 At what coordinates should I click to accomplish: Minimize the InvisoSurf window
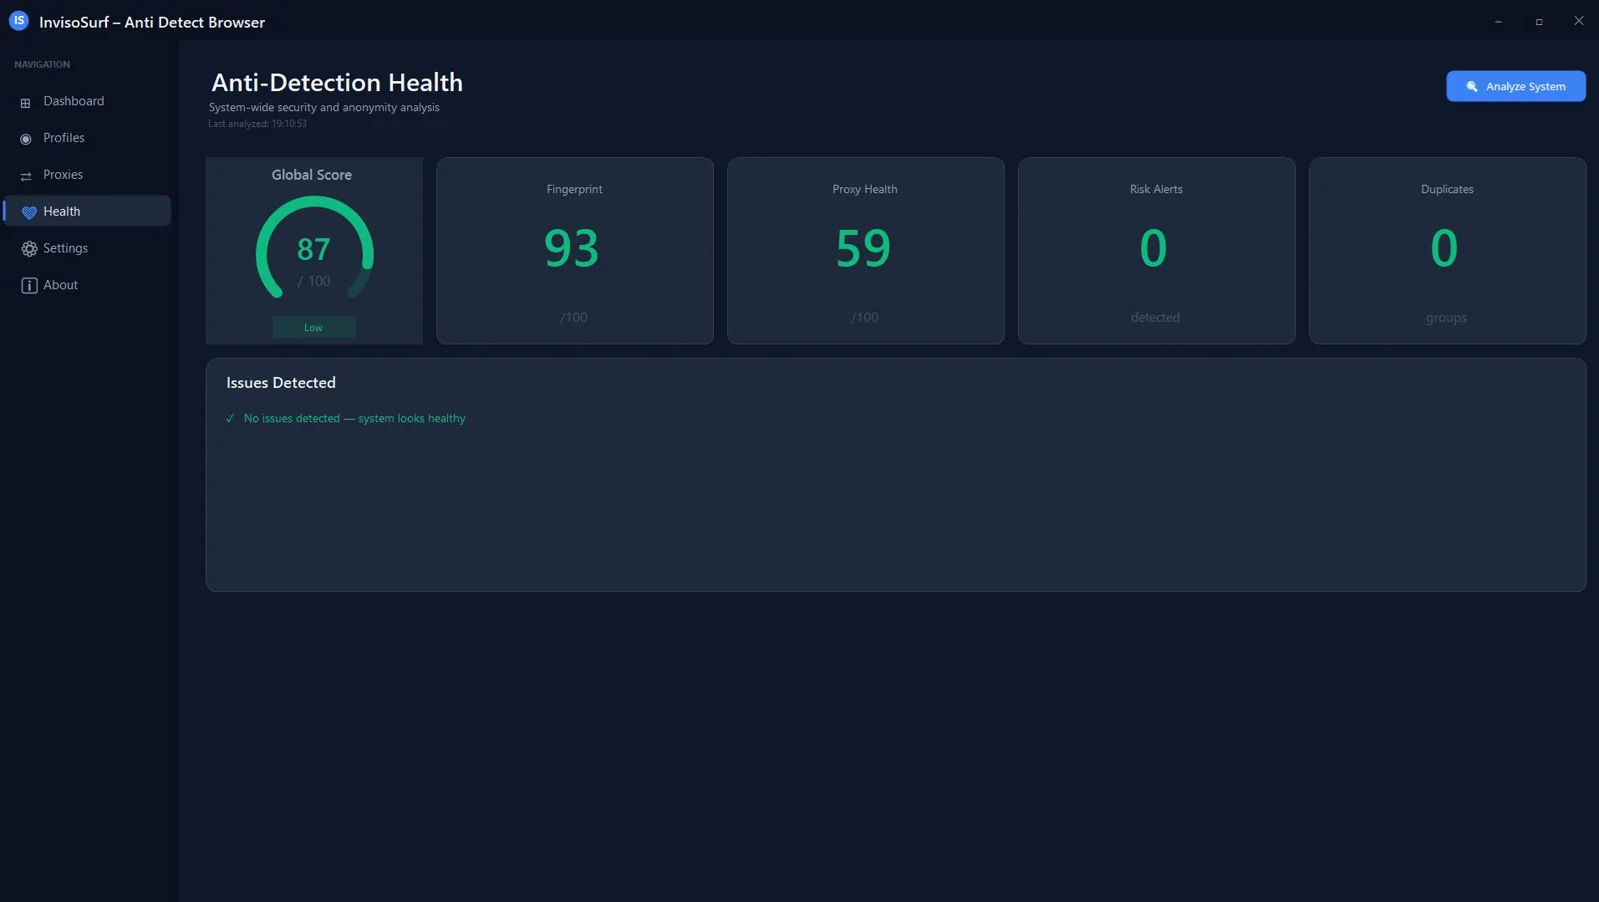pyautogui.click(x=1498, y=21)
